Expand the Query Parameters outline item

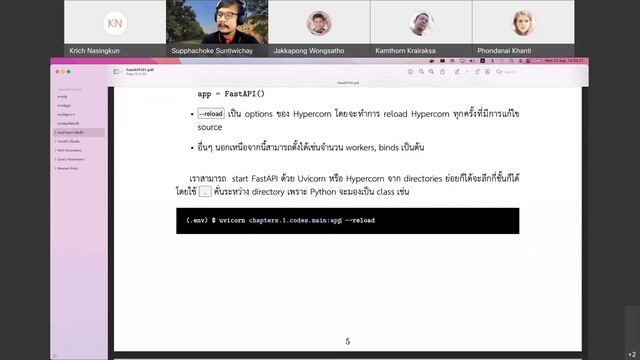tap(56, 159)
